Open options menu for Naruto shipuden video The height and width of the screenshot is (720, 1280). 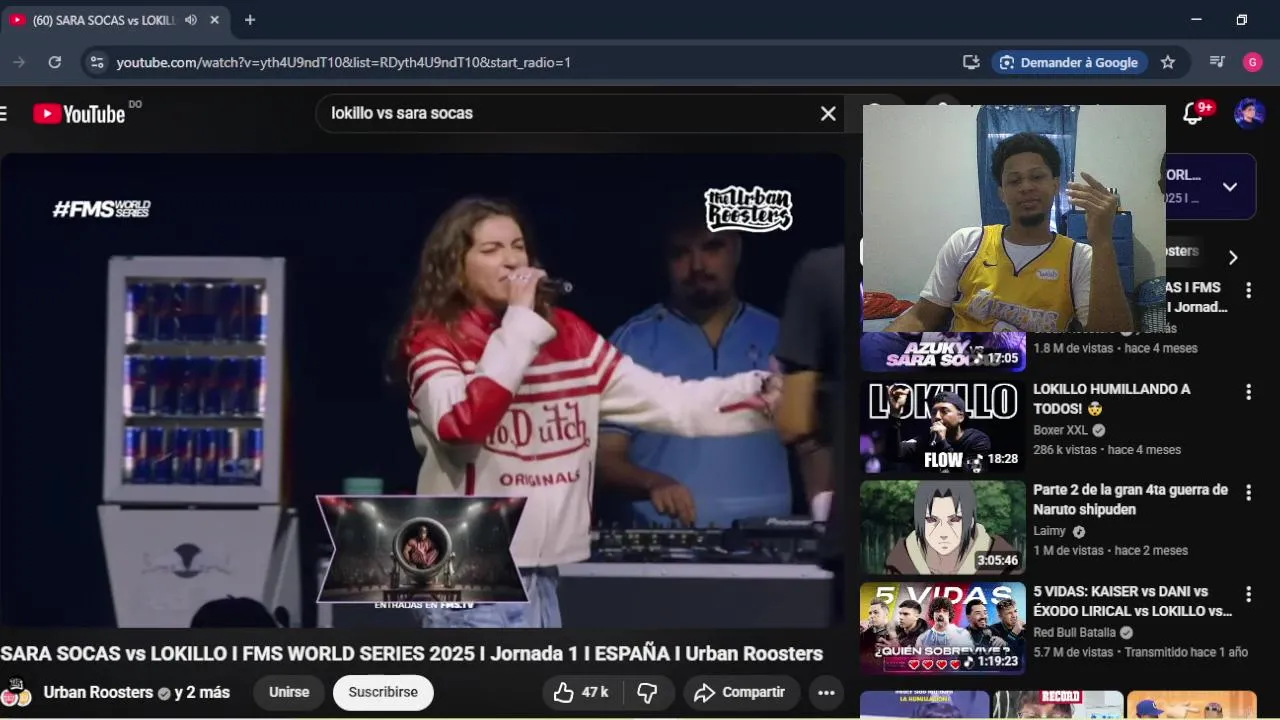click(1248, 493)
